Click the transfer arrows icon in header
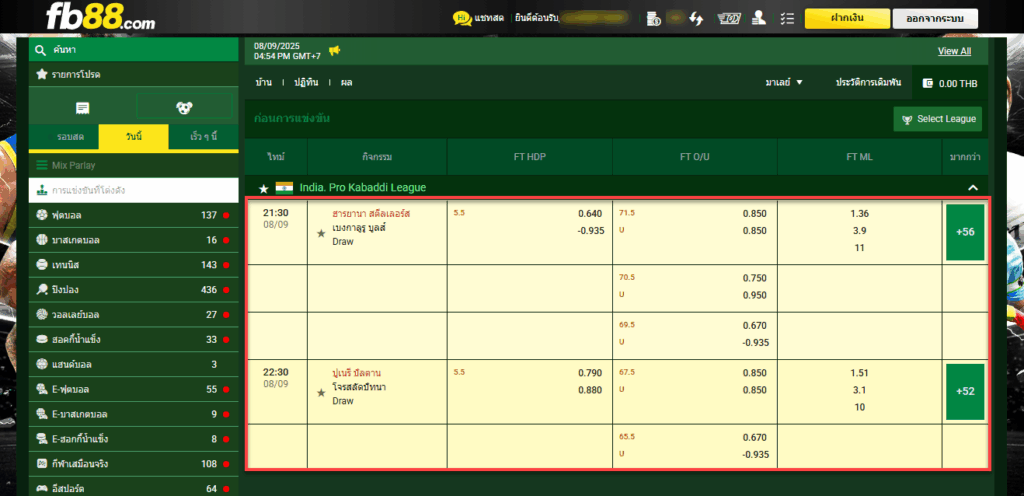Screen dimensions: 1024x496 (696, 18)
